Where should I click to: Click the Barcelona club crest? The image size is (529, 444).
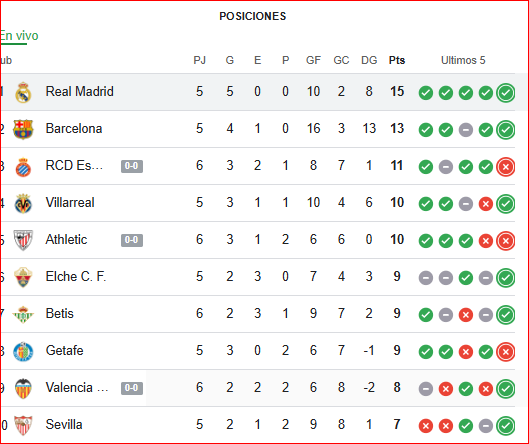pyautogui.click(x=23, y=129)
